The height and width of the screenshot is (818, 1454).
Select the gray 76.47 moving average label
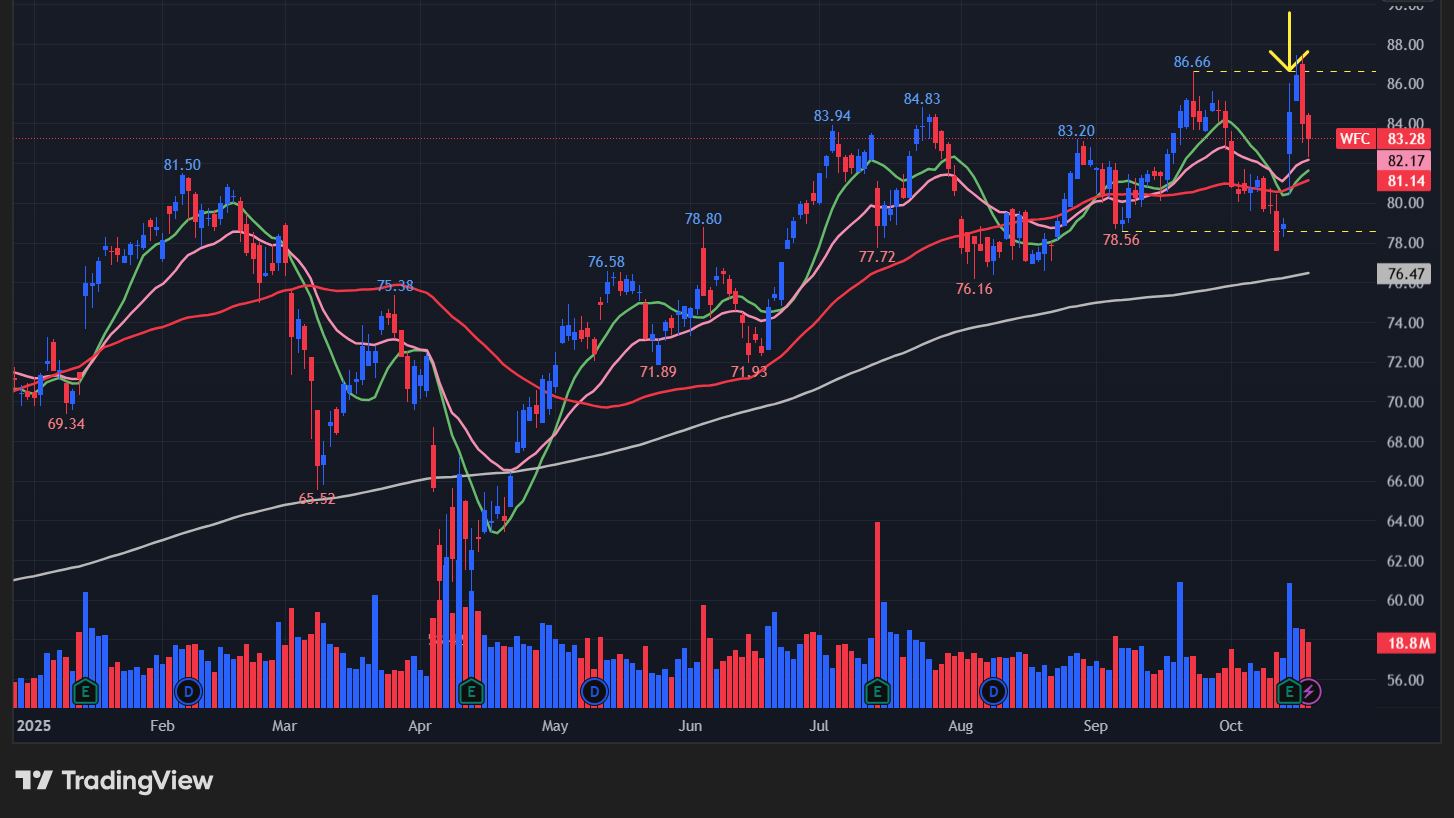pos(1406,273)
